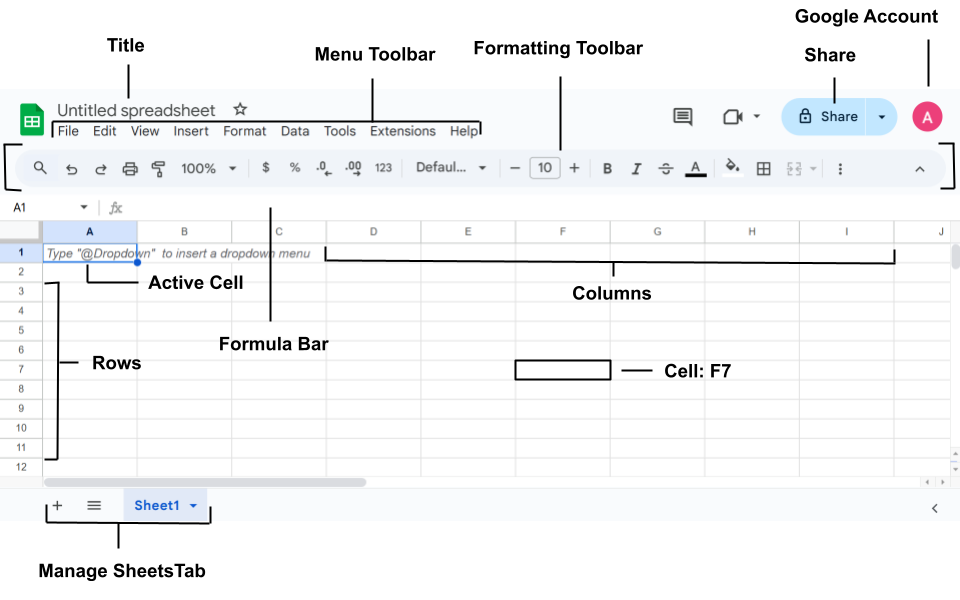Screen dimensions: 960x600
Task: Toggle bold formatting
Action: (607, 169)
